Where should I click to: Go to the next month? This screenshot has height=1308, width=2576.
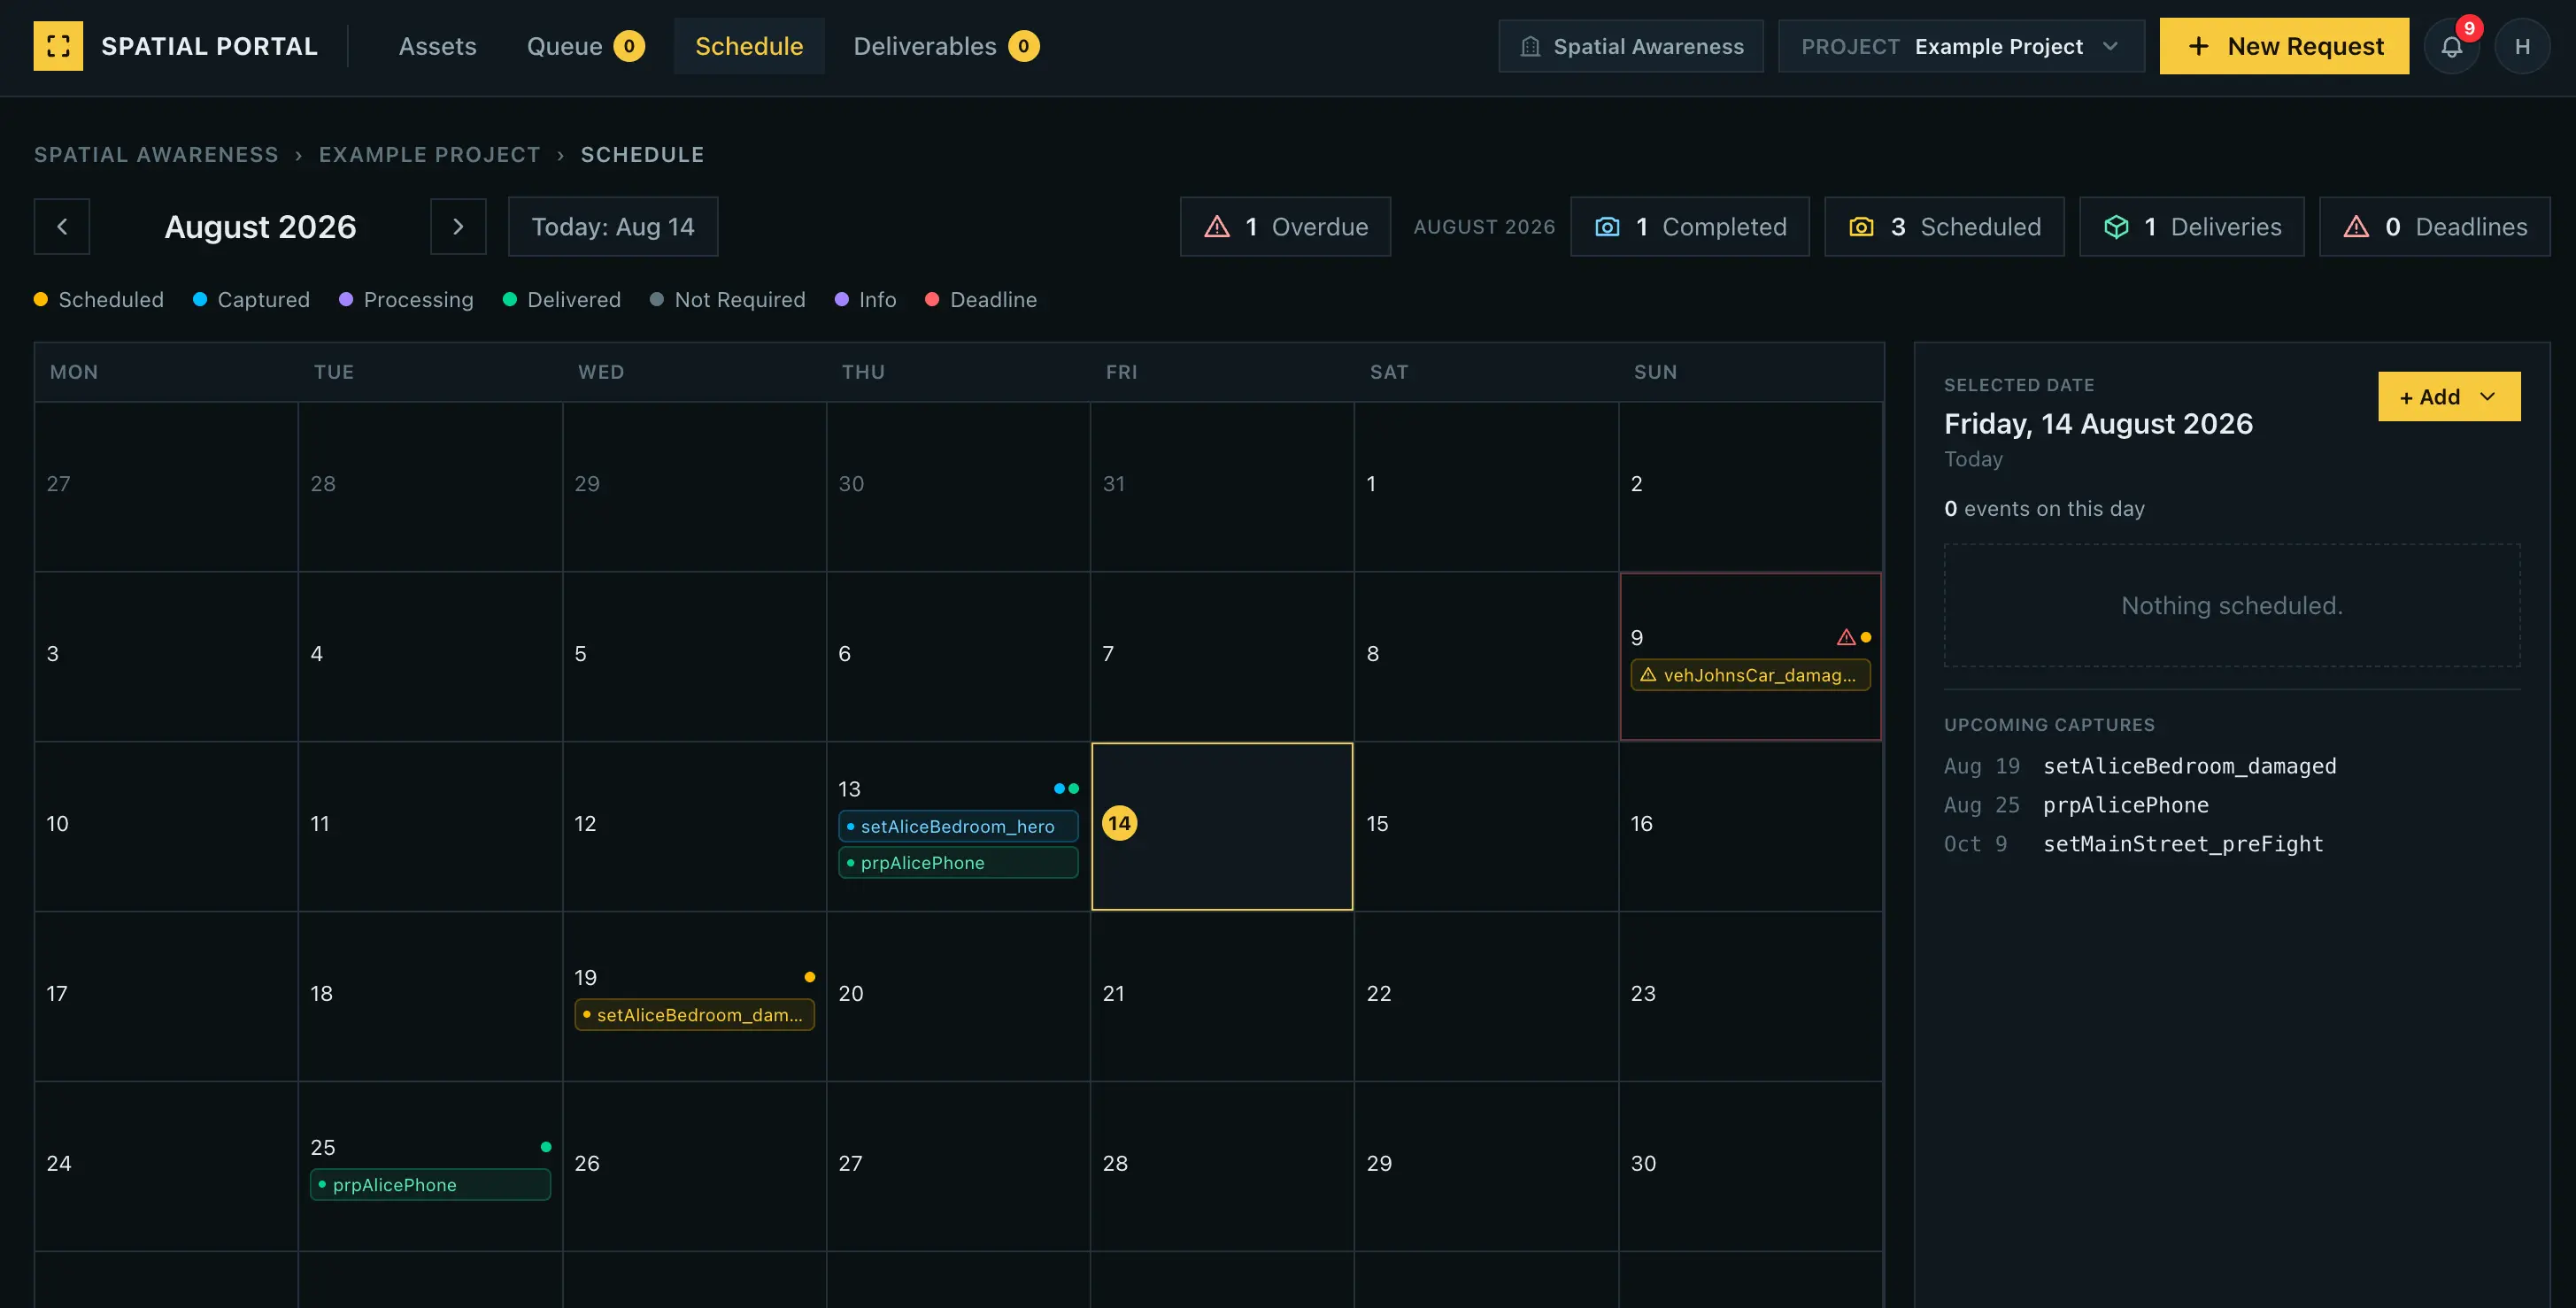coord(458,227)
